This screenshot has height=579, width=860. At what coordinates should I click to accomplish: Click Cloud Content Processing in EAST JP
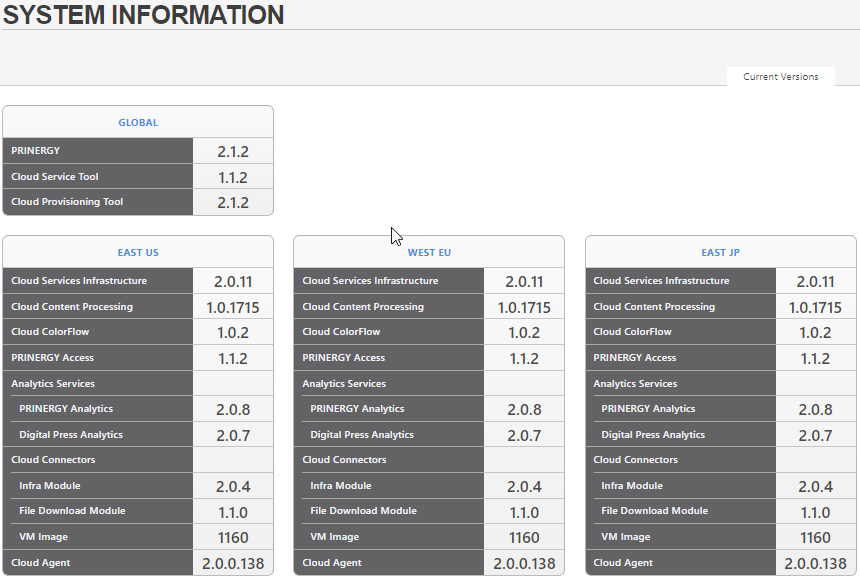[x=654, y=306]
